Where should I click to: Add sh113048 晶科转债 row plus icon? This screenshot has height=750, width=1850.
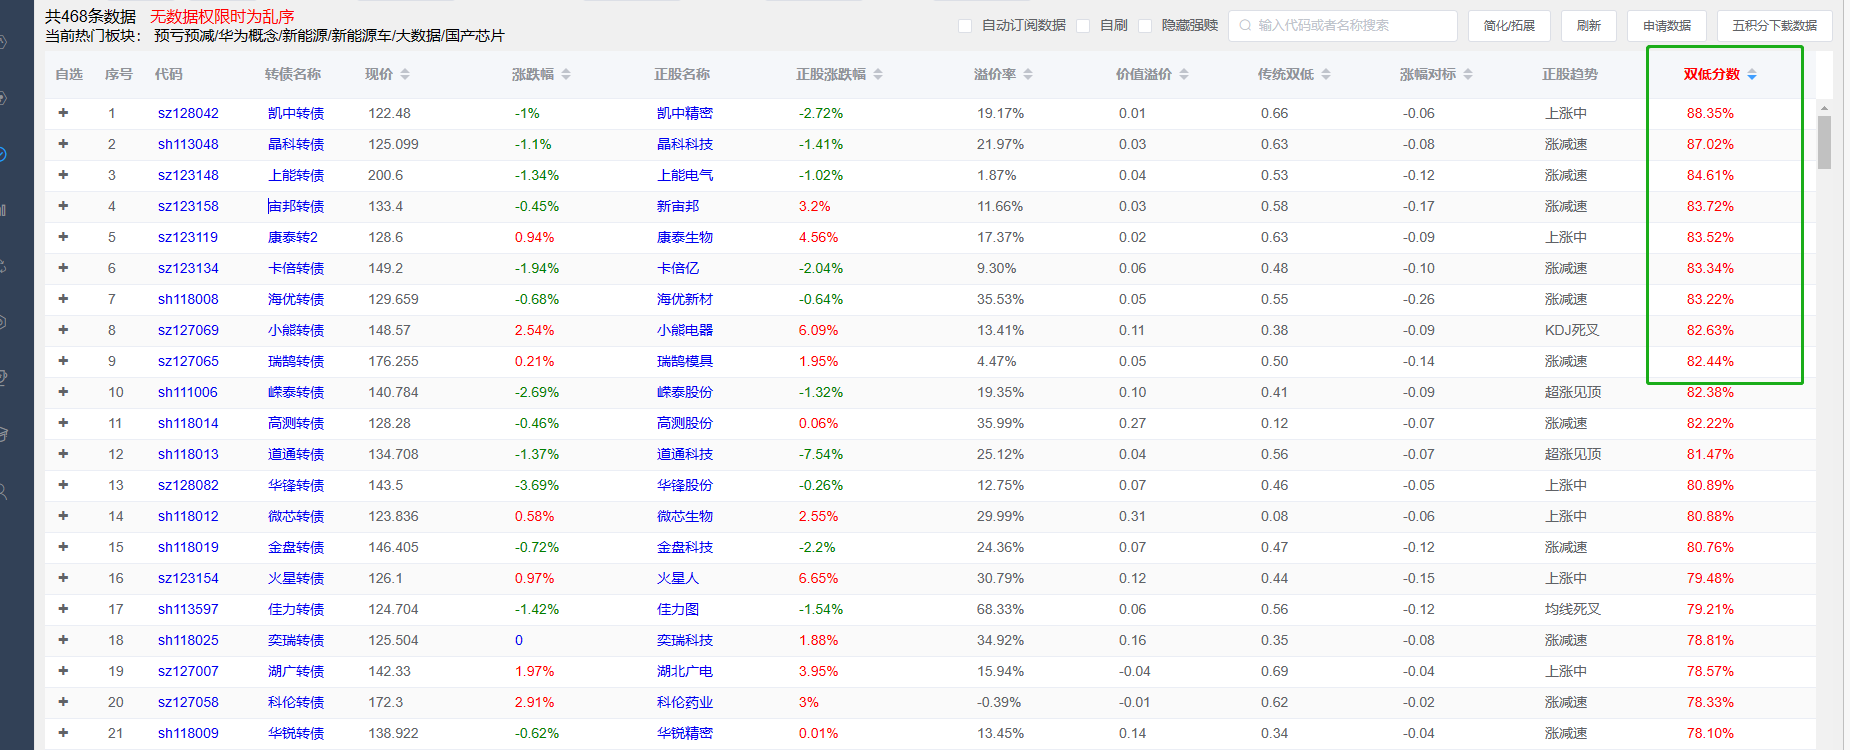[63, 144]
